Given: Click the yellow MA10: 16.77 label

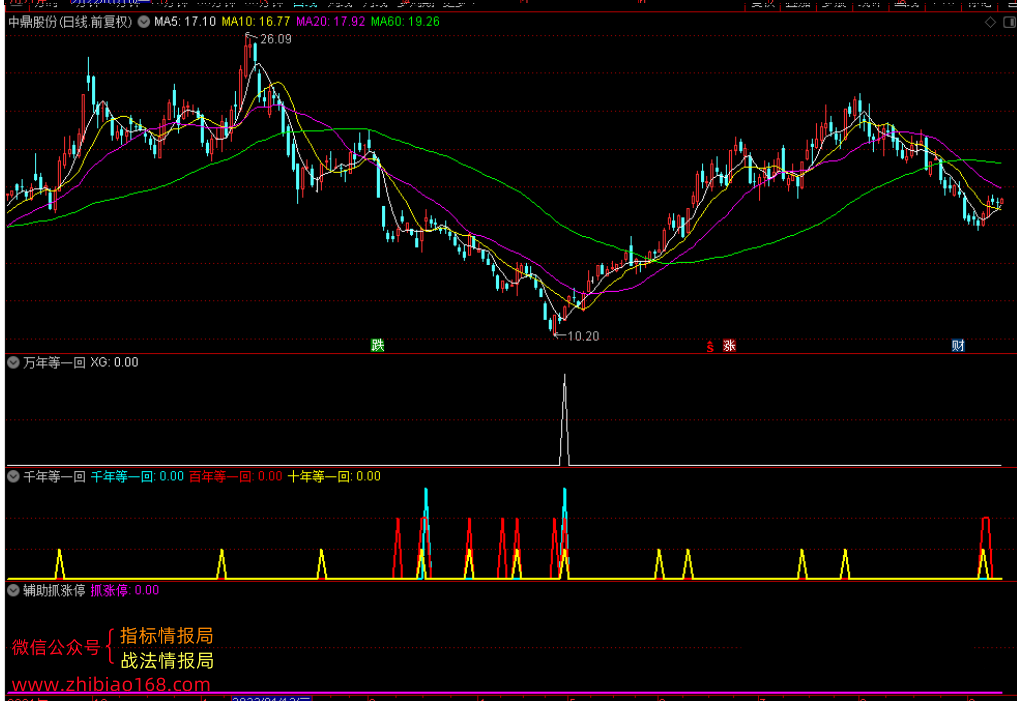Looking at the screenshot, I should point(256,22).
